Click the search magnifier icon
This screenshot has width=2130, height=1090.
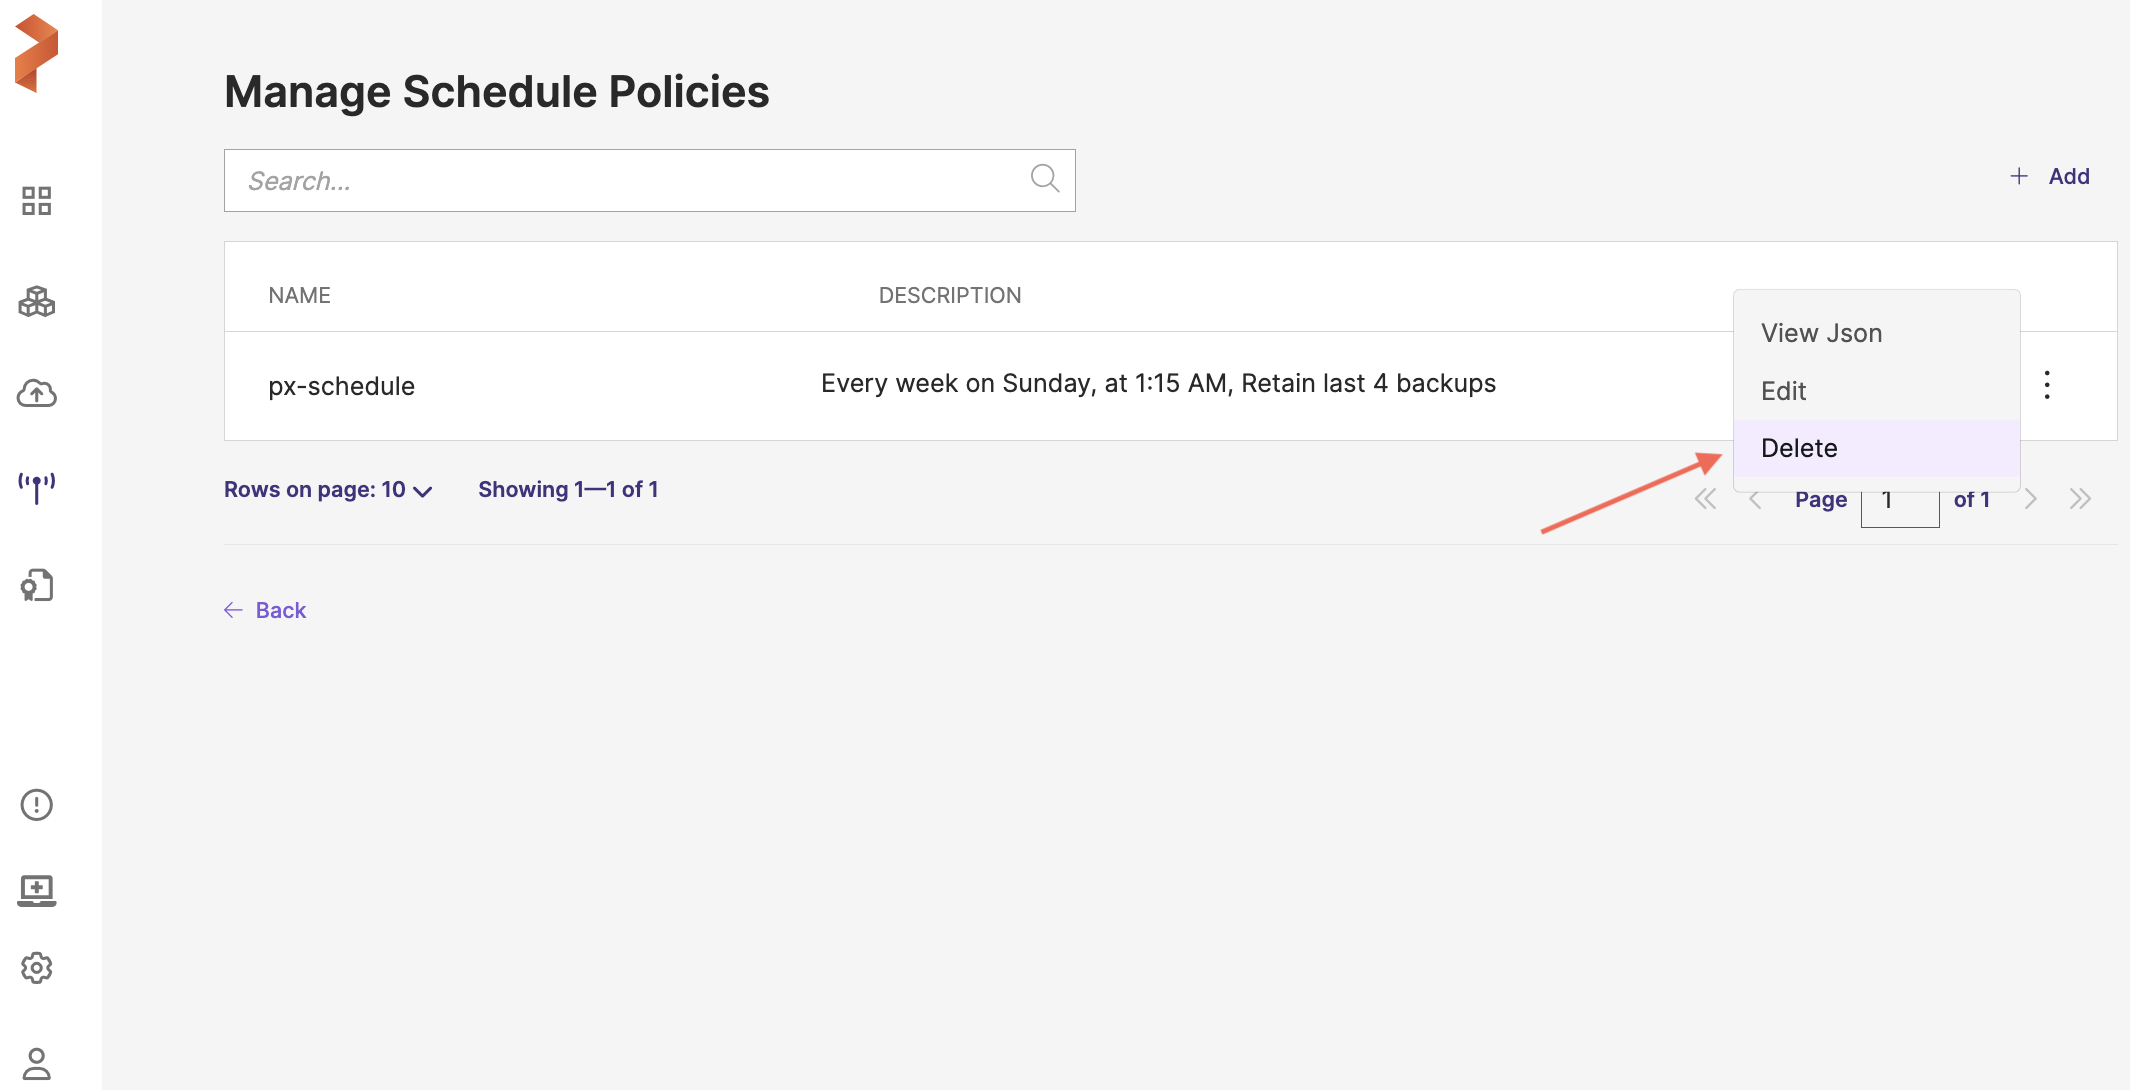1044,179
